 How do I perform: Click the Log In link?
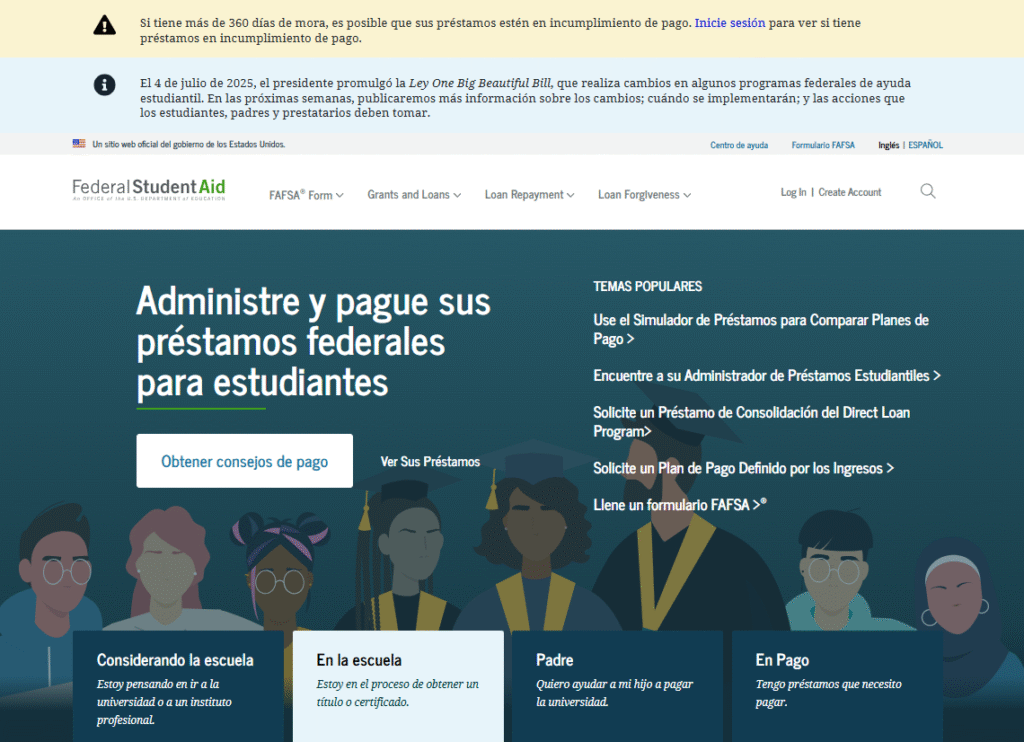point(793,192)
